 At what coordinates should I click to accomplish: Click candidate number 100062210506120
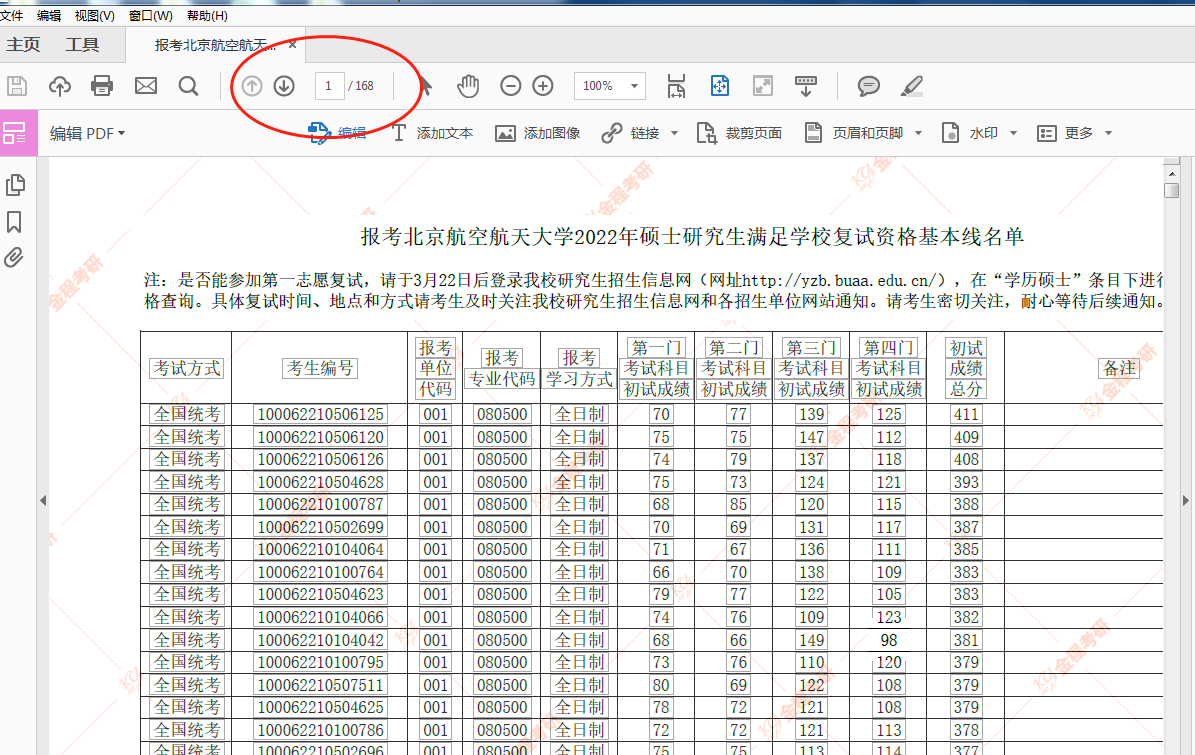[321, 437]
